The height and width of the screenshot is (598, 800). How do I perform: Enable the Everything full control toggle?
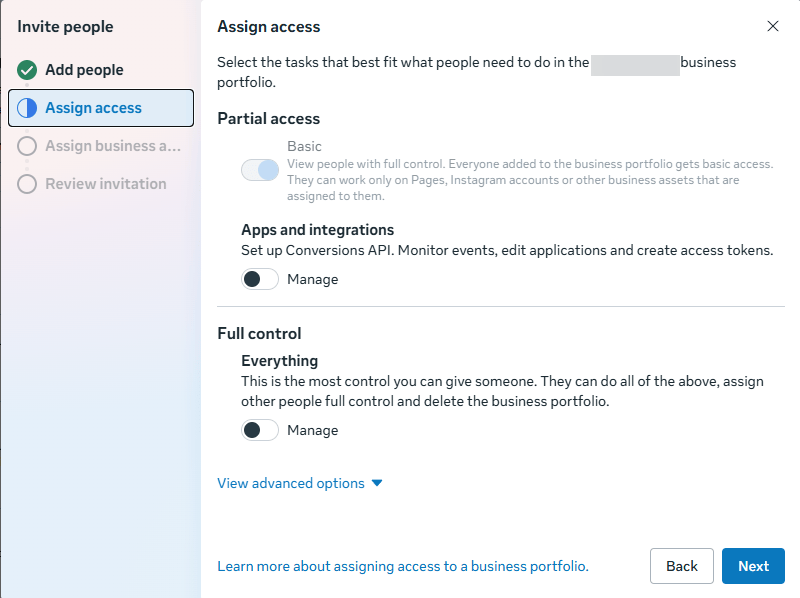[259, 429]
